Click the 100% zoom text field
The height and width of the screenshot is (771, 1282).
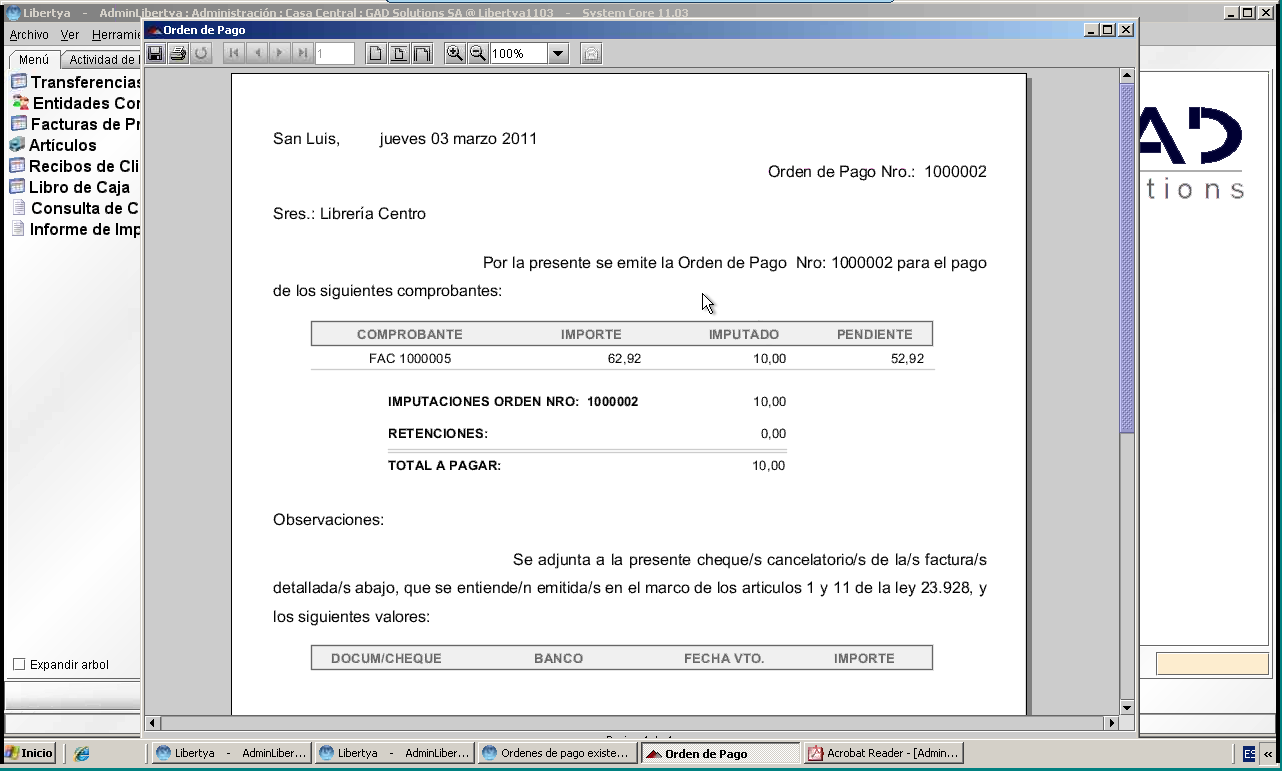(518, 54)
